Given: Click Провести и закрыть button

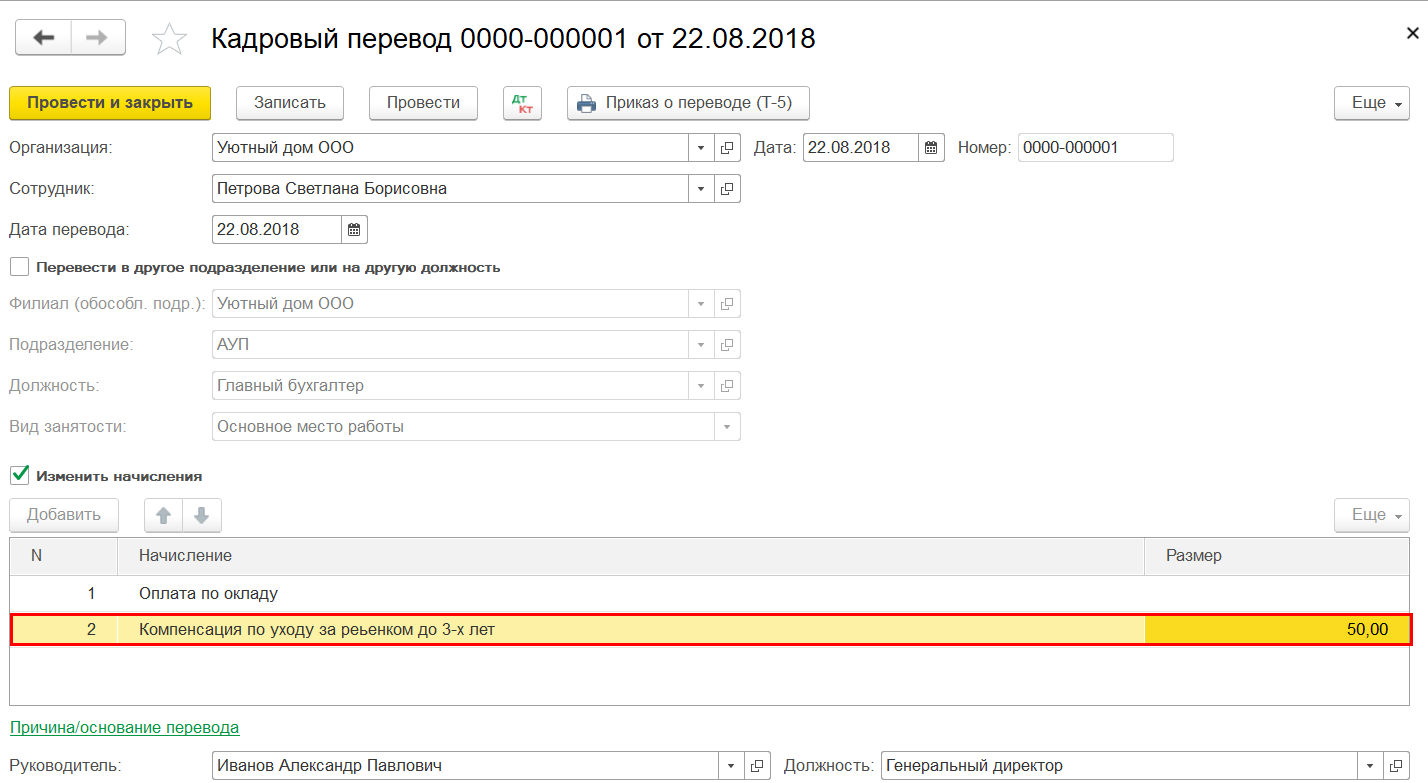Looking at the screenshot, I should coord(110,103).
